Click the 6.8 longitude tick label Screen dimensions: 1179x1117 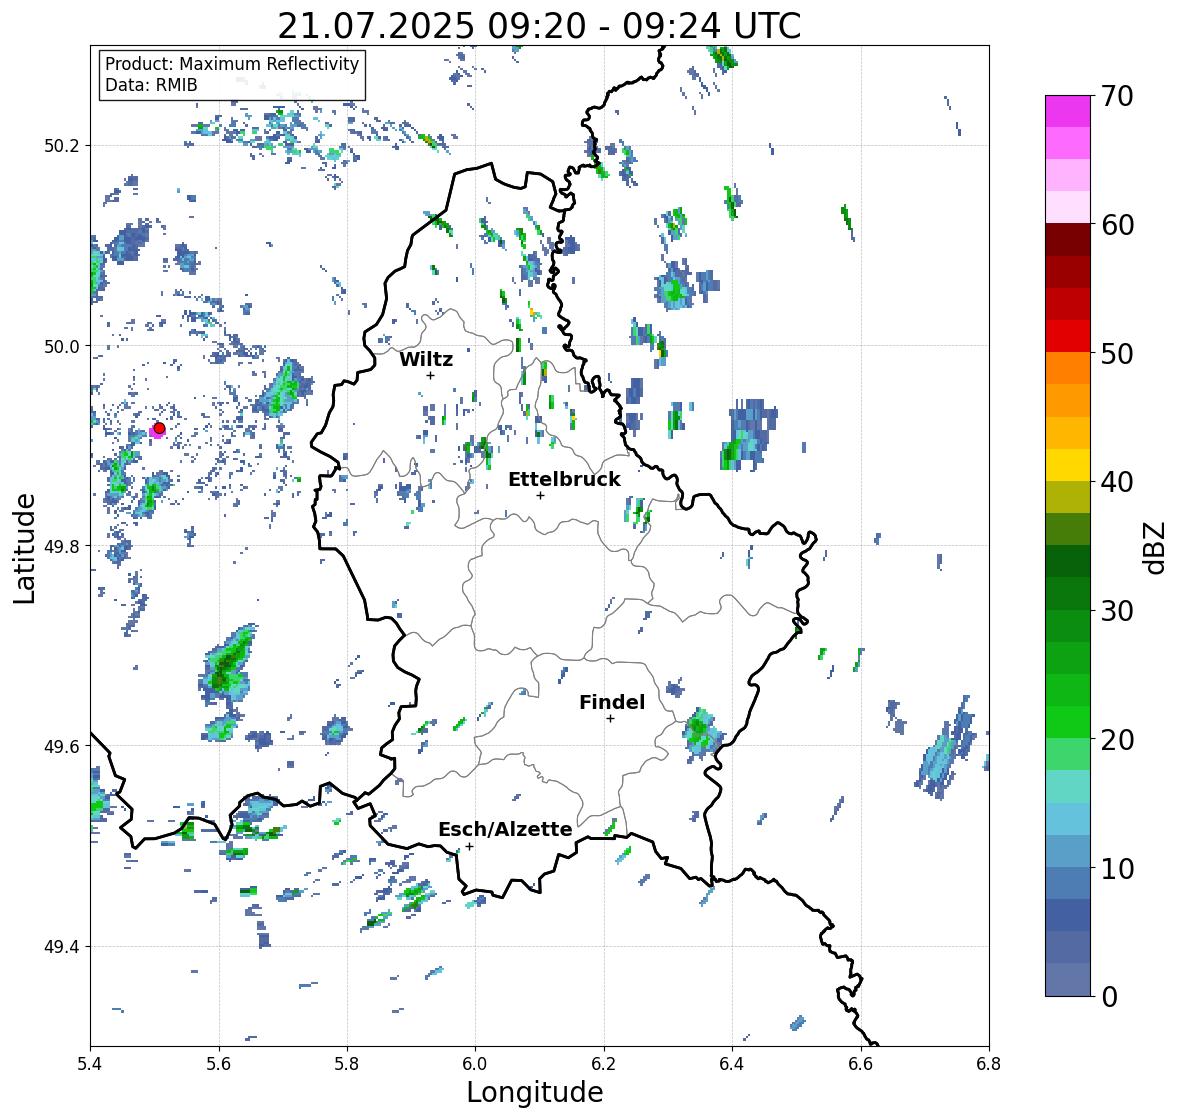coord(989,1064)
